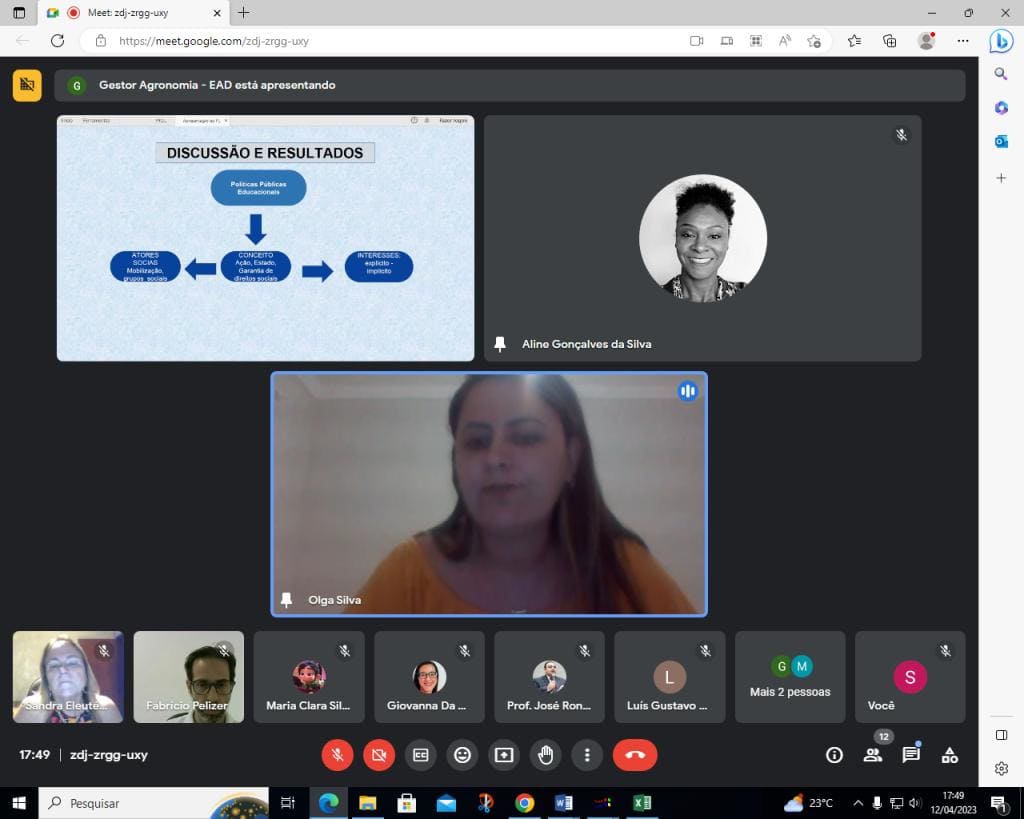Click the Aline Gonçalves da Silva tile
Screen dimensions: 1024x819
click(703, 238)
